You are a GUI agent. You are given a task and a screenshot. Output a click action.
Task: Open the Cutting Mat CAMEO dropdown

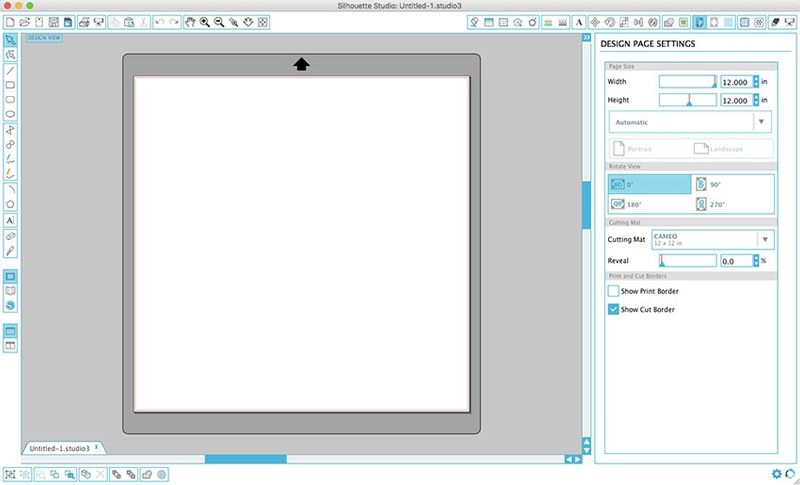pyautogui.click(x=713, y=240)
